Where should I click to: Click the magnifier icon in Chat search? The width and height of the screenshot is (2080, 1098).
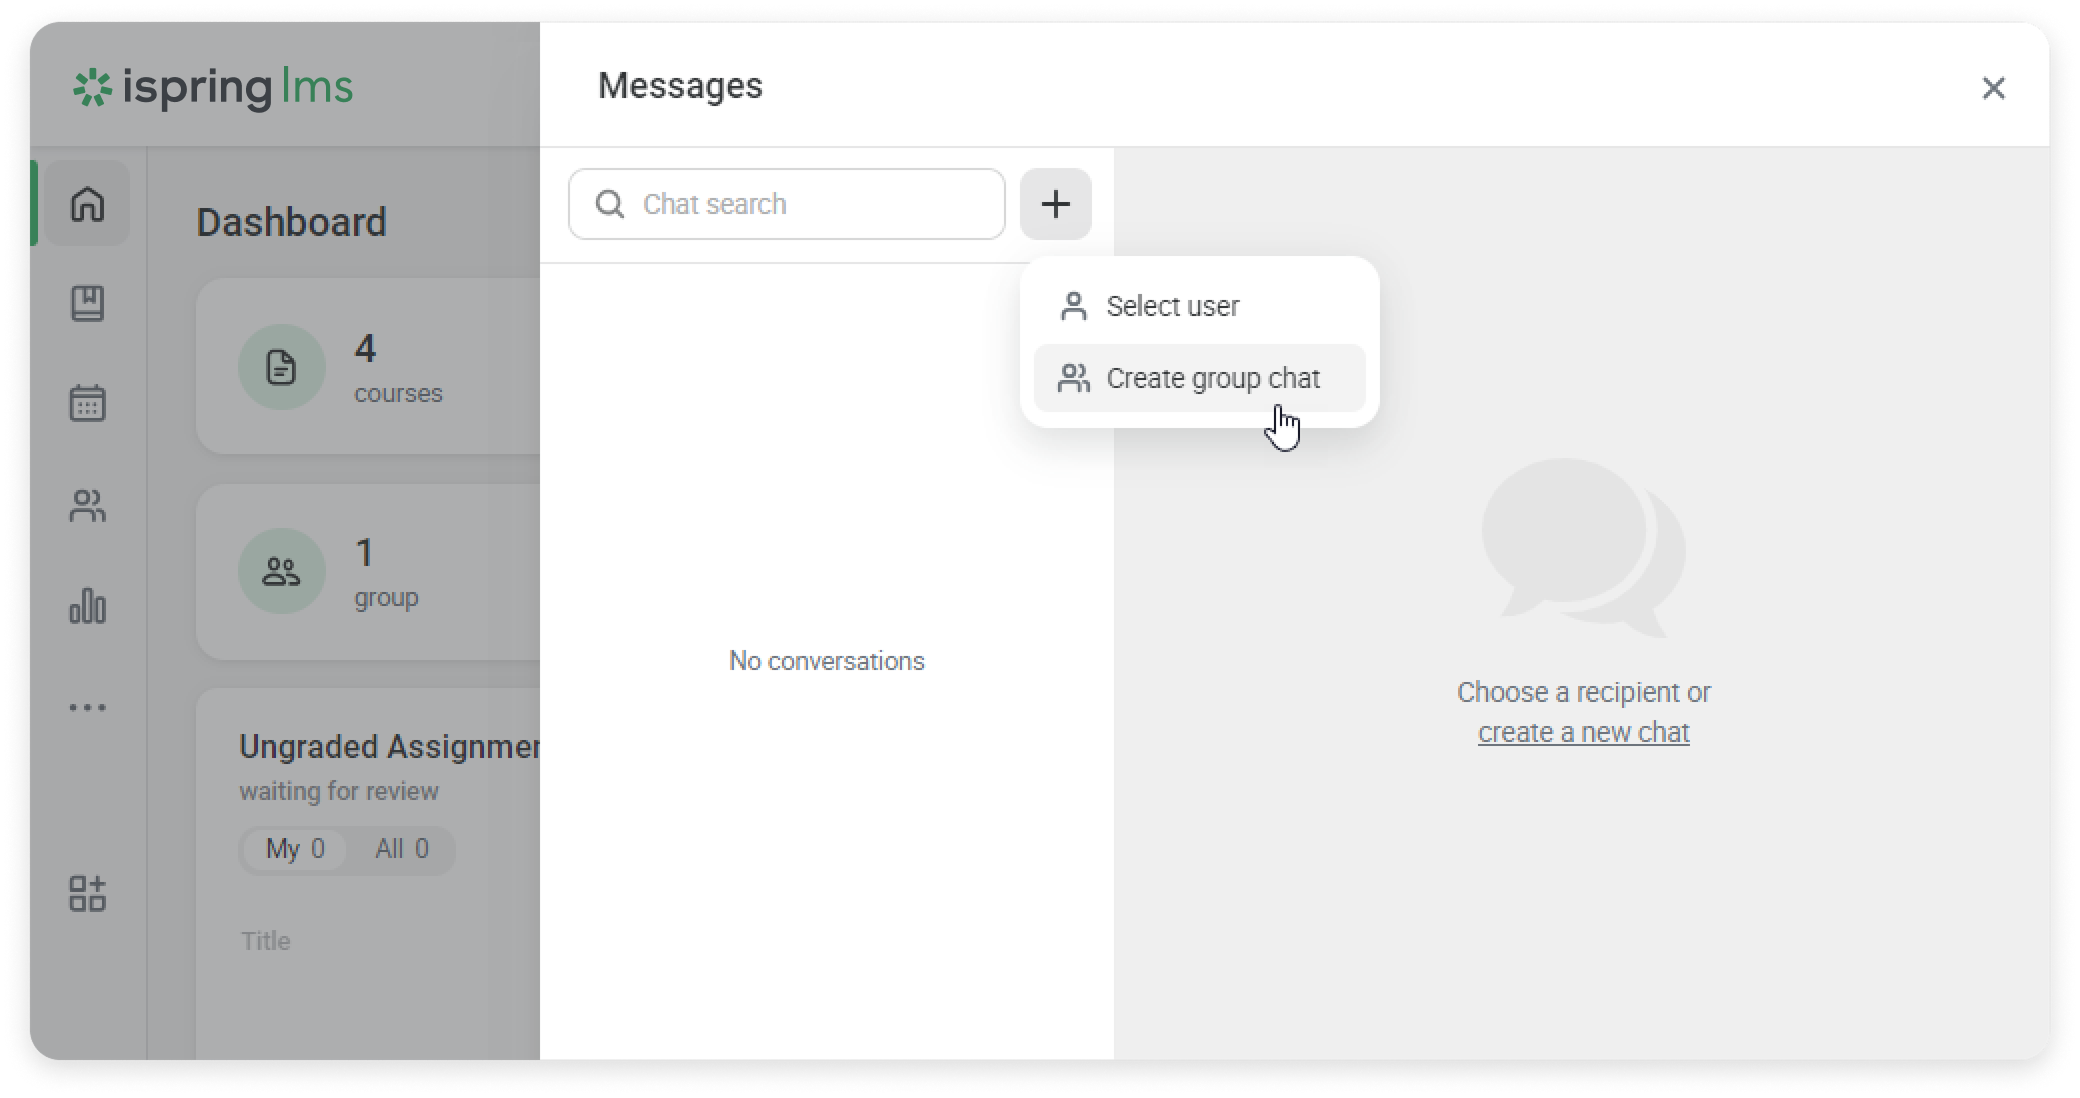[610, 204]
